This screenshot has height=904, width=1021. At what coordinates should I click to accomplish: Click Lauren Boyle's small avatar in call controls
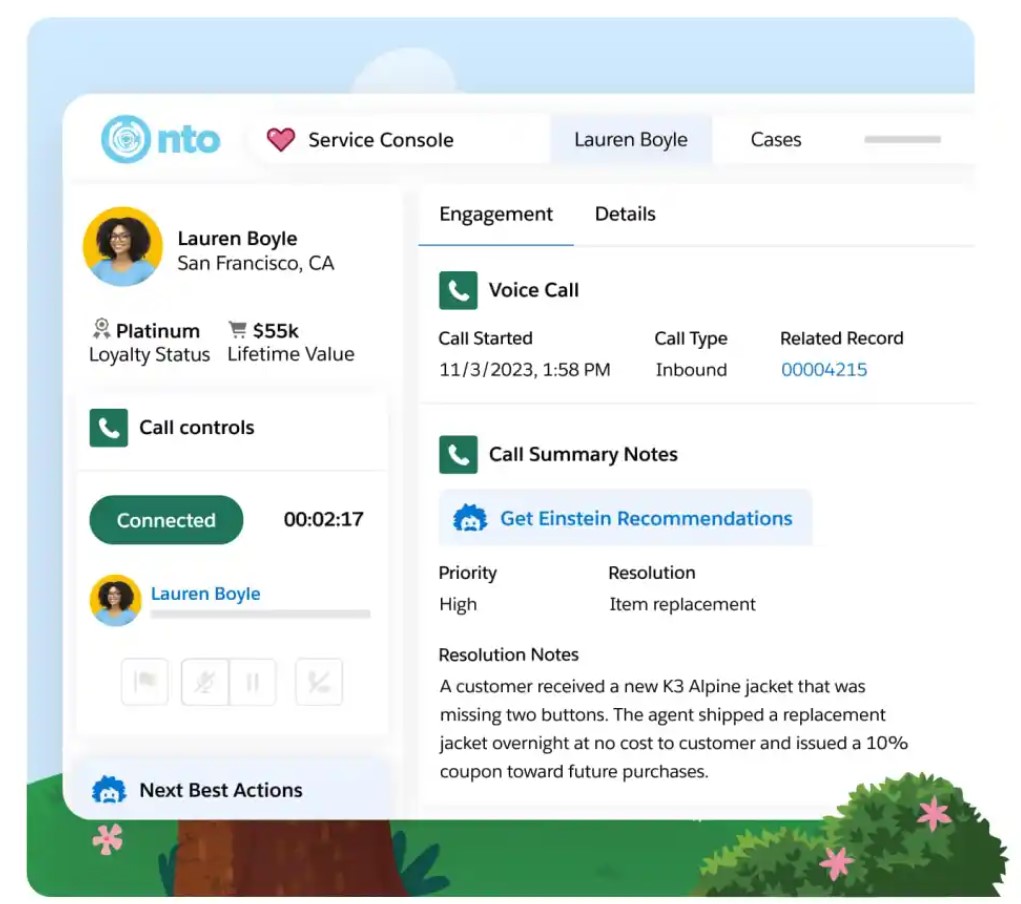pos(115,600)
